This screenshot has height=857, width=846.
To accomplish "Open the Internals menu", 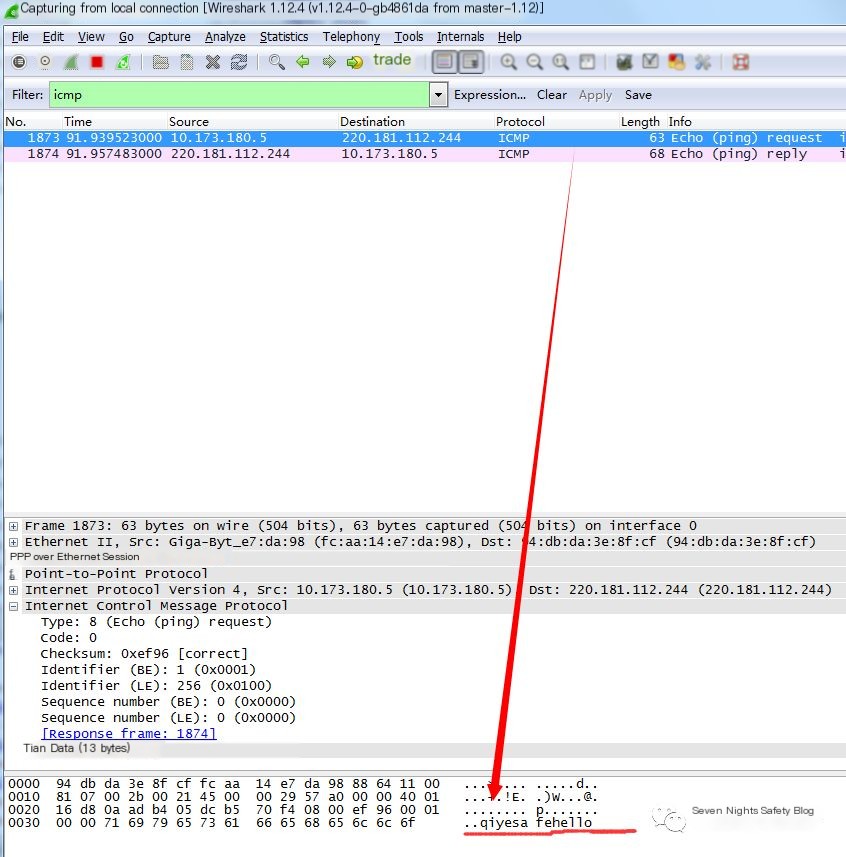I will [x=460, y=37].
